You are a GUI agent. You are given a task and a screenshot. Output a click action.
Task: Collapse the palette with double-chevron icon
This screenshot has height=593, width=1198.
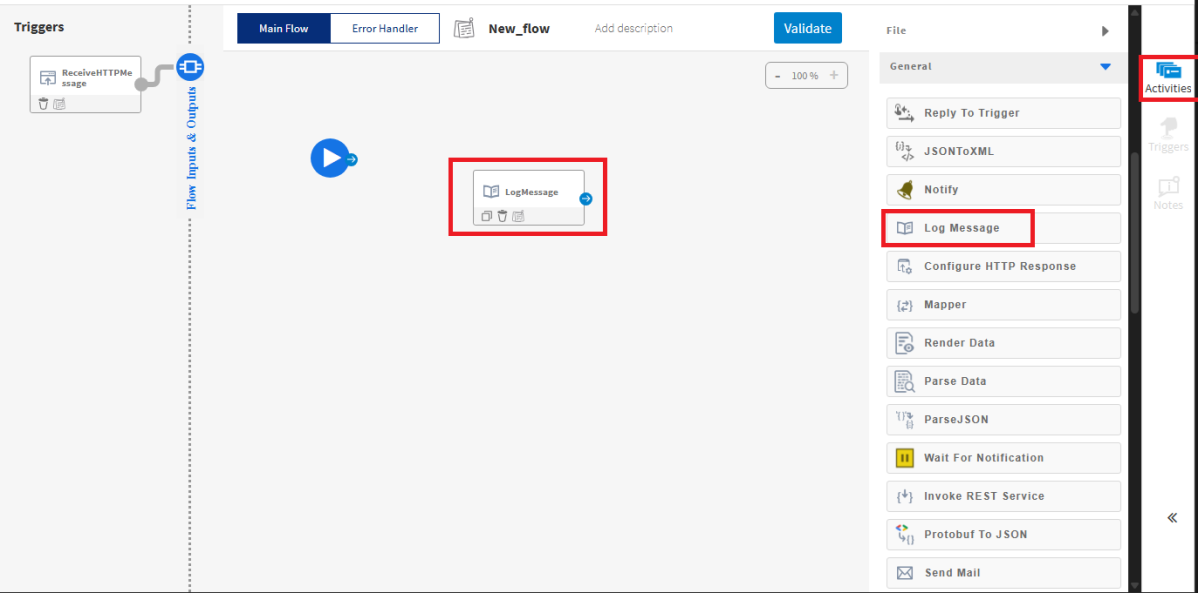1173,518
